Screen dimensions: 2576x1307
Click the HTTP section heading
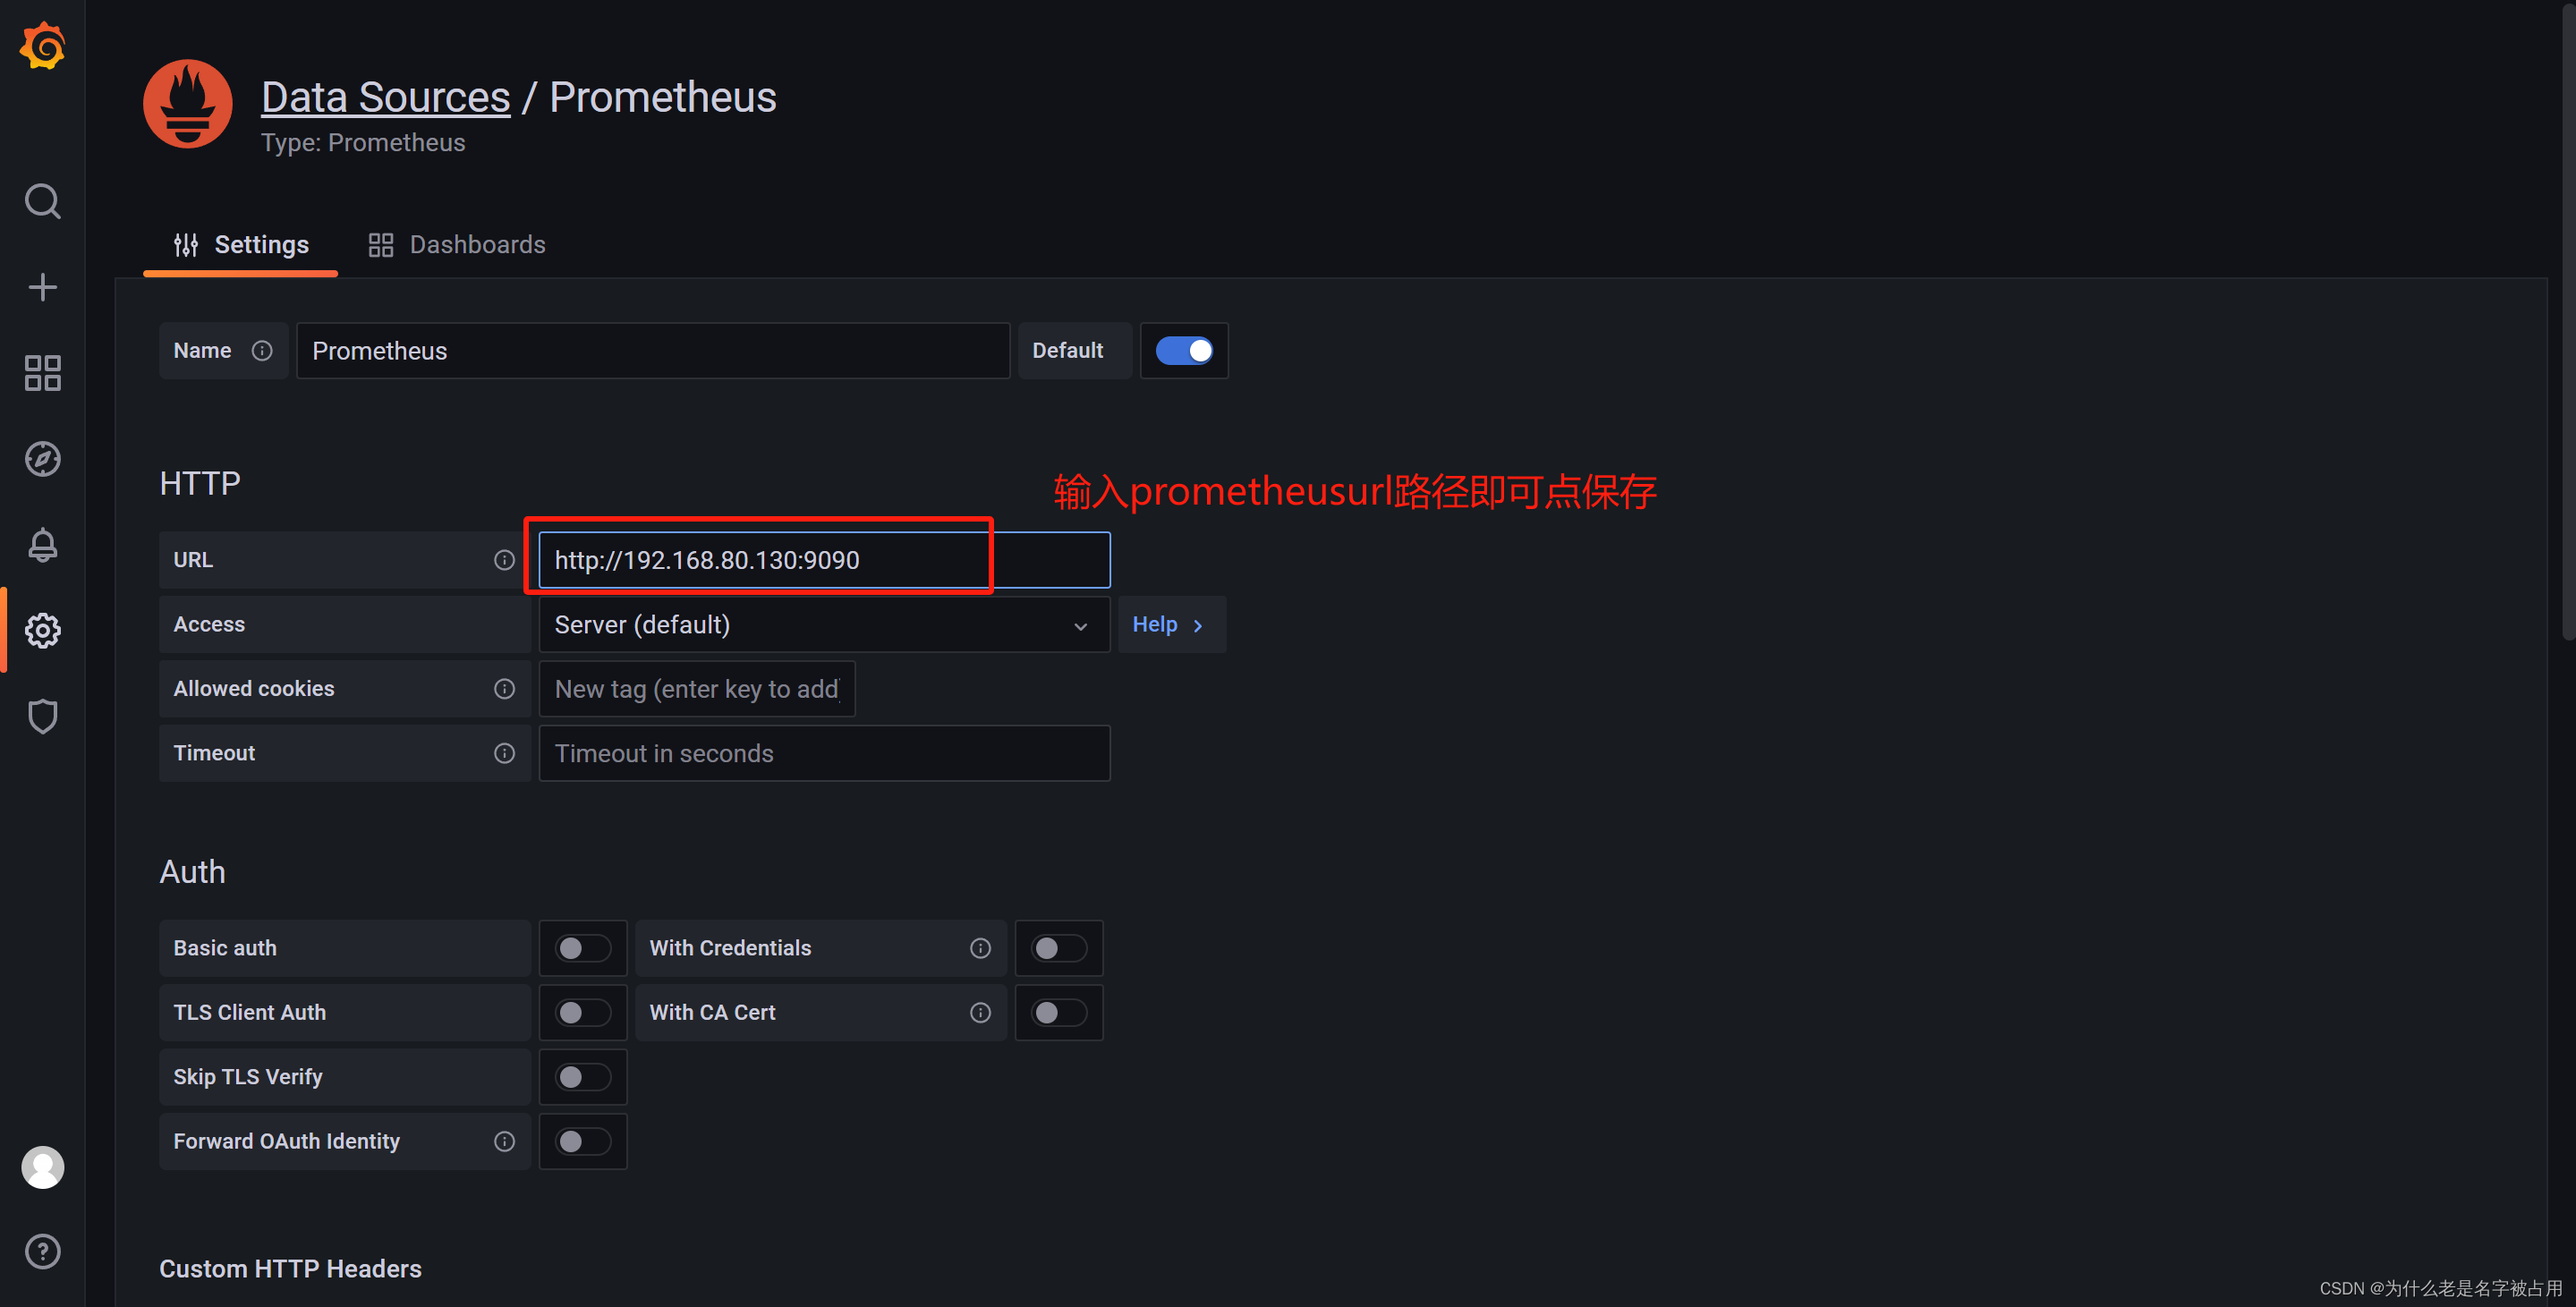(200, 484)
